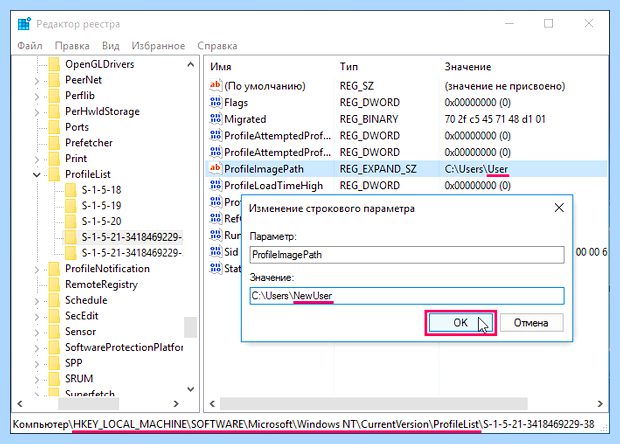Select the ProfileNotification tree item
620x444 pixels.
[108, 269]
